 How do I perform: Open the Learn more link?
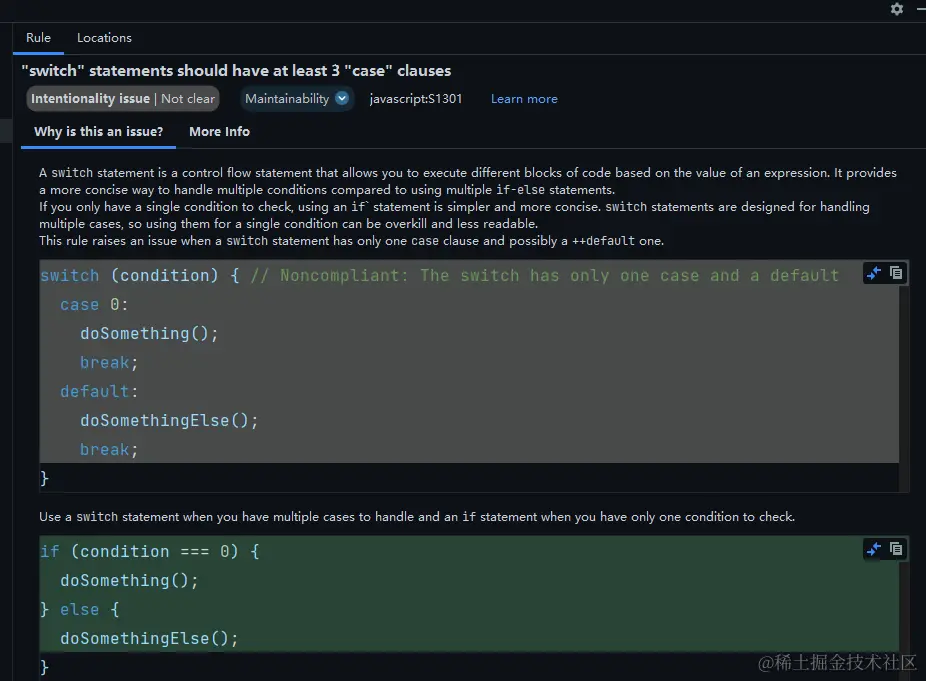(524, 98)
